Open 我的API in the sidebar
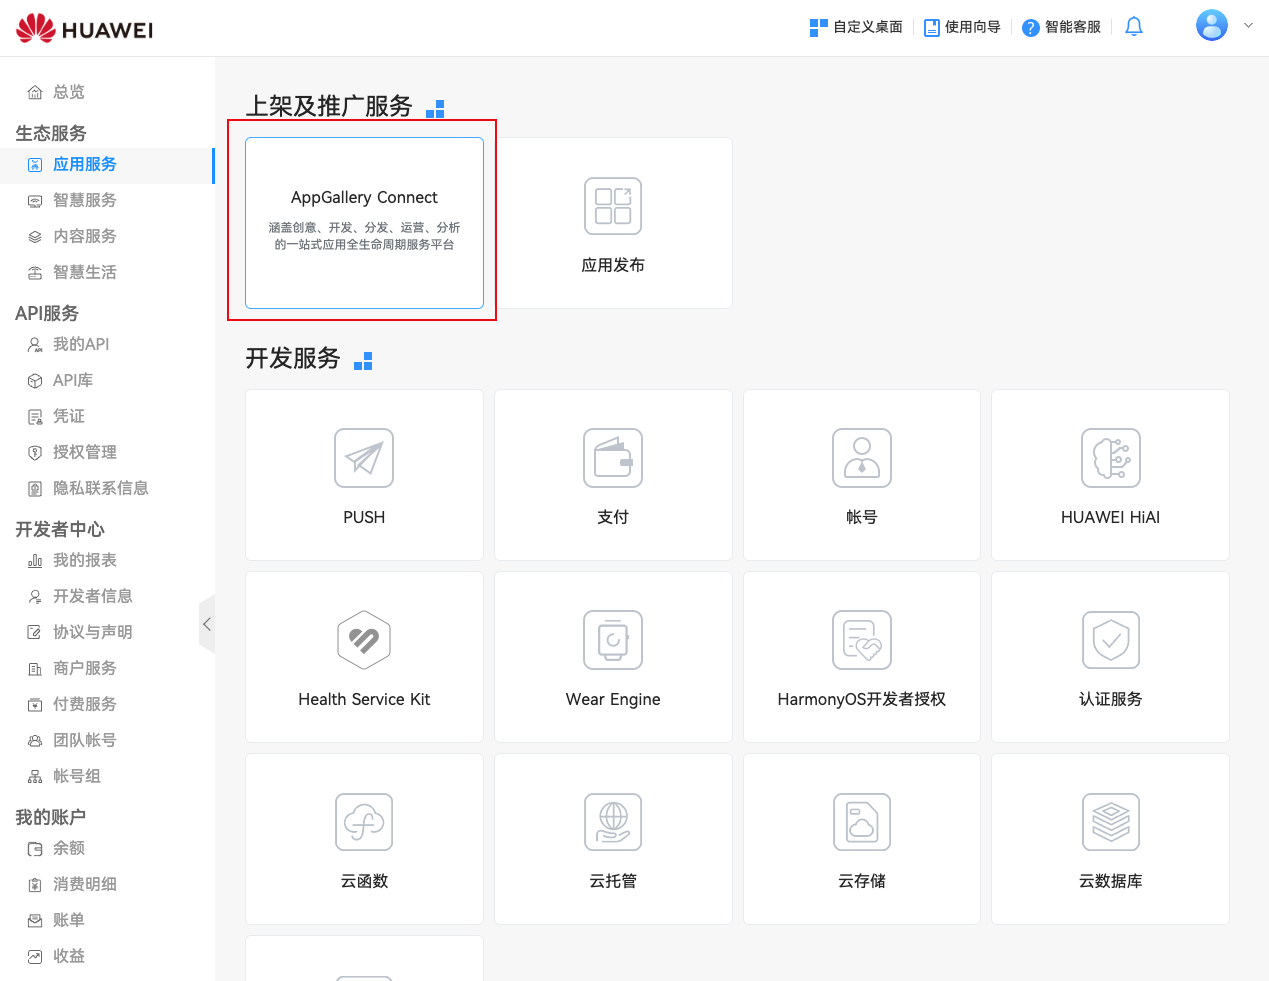 pos(80,345)
